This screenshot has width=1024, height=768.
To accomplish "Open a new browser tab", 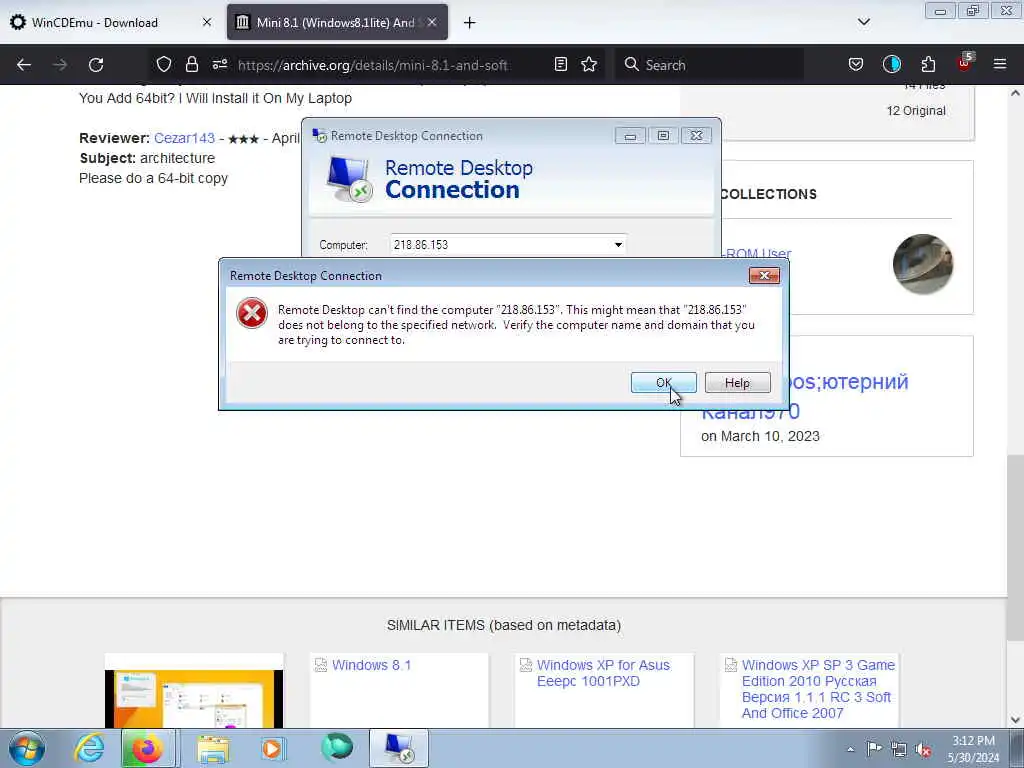I will pyautogui.click(x=469, y=23).
